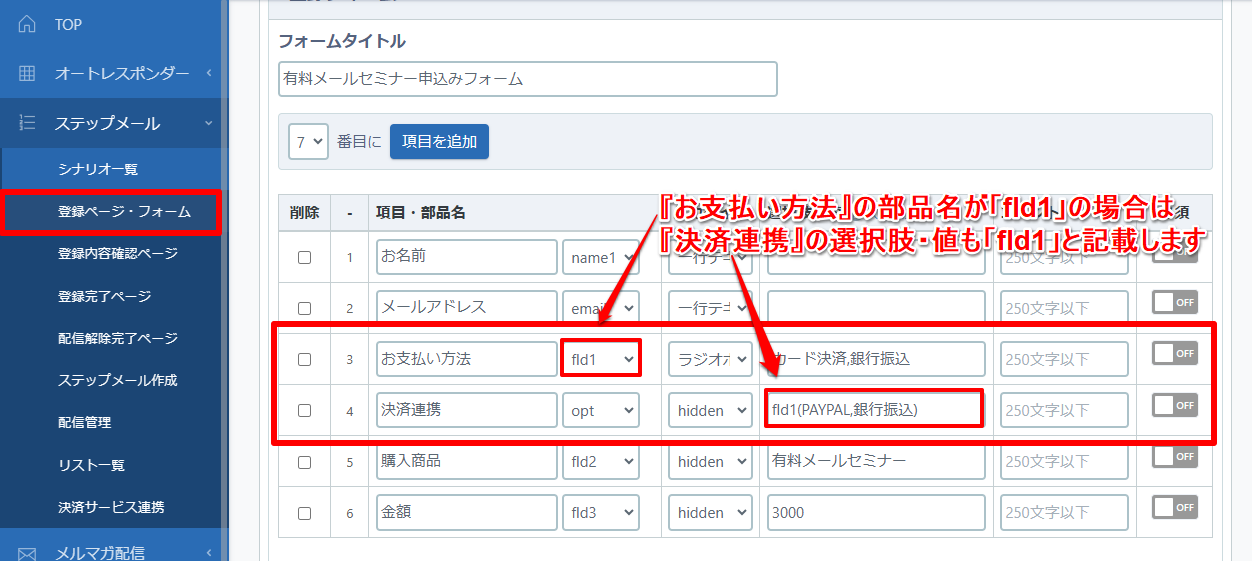Collapse the ステップメール menu chevron
1252x561 pixels.
208,123
